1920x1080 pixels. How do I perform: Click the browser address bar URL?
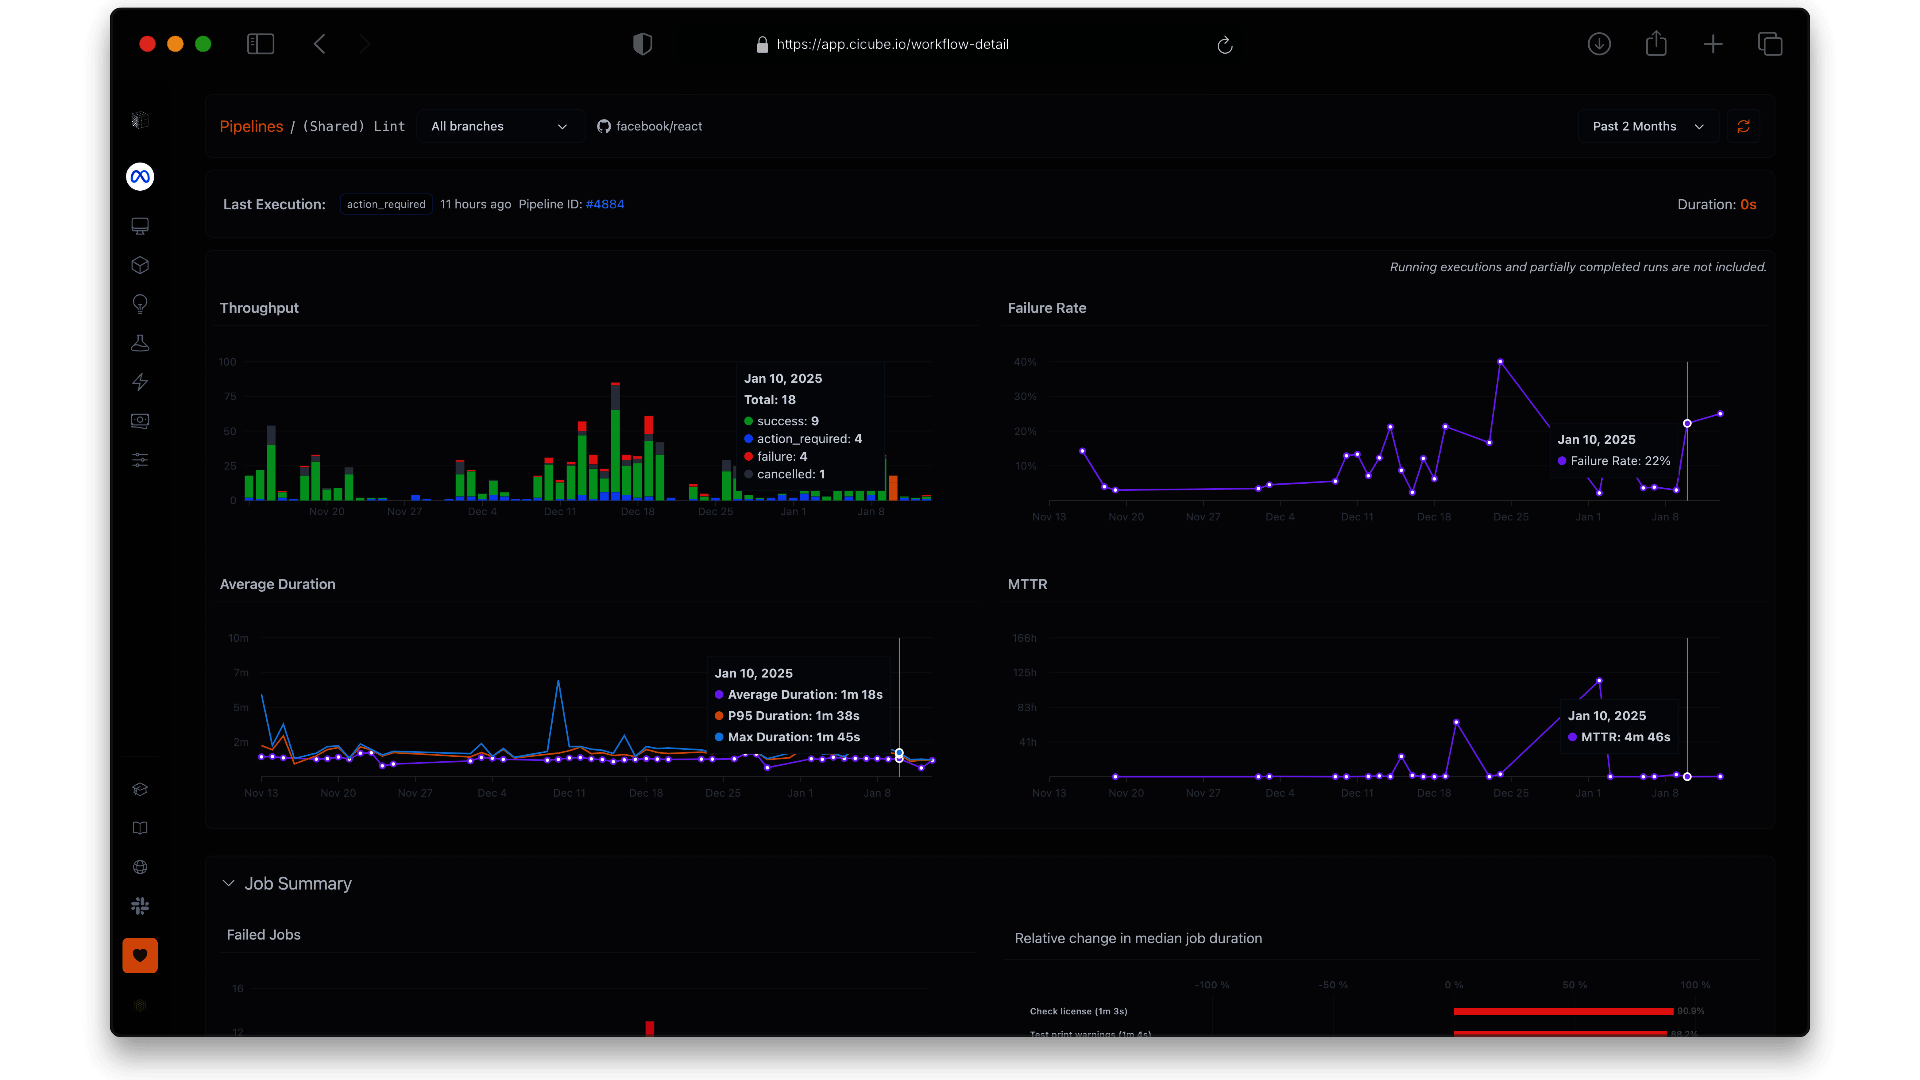click(892, 44)
